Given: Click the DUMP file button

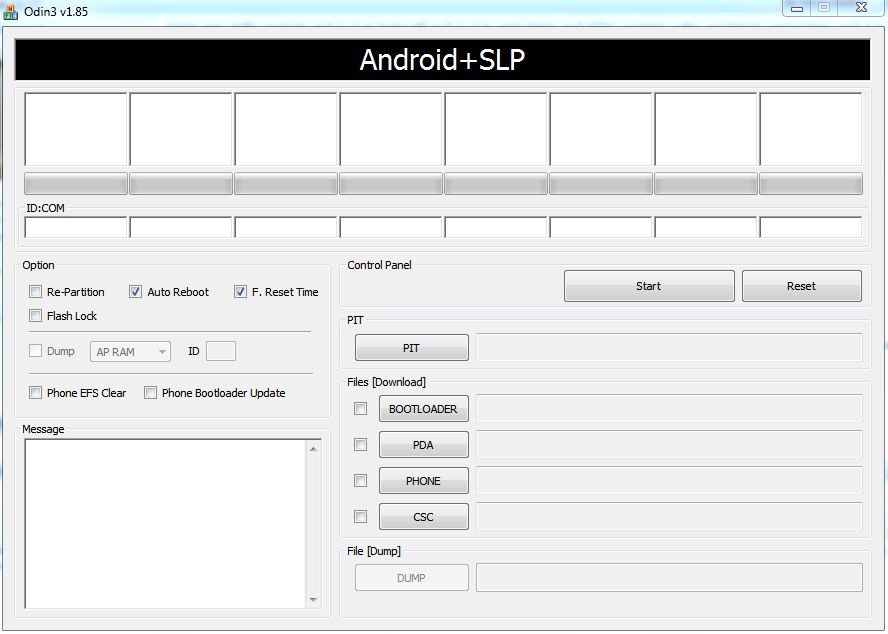Looking at the screenshot, I should (412, 578).
